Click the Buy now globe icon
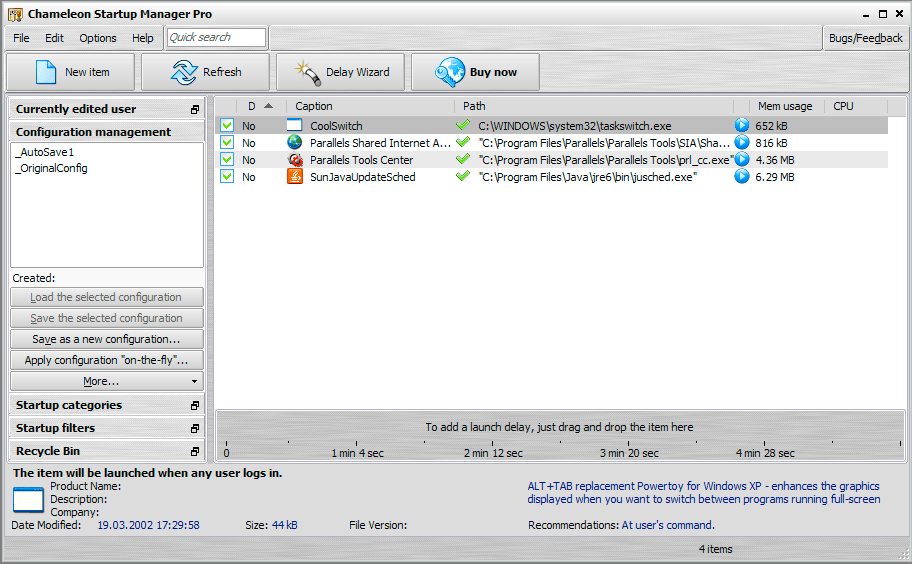912x564 pixels. coord(450,72)
